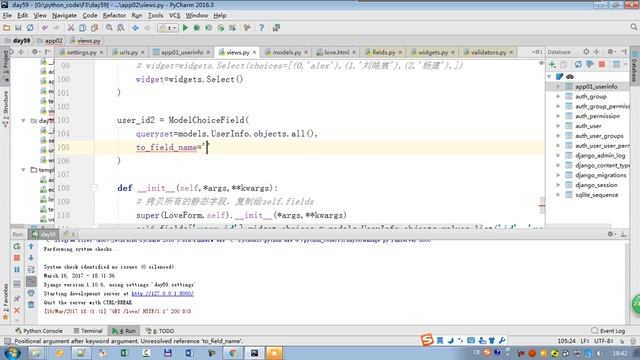Open the Terminal tool window
Image resolution: width=640 pixels, height=360 pixels.
pos(88,331)
